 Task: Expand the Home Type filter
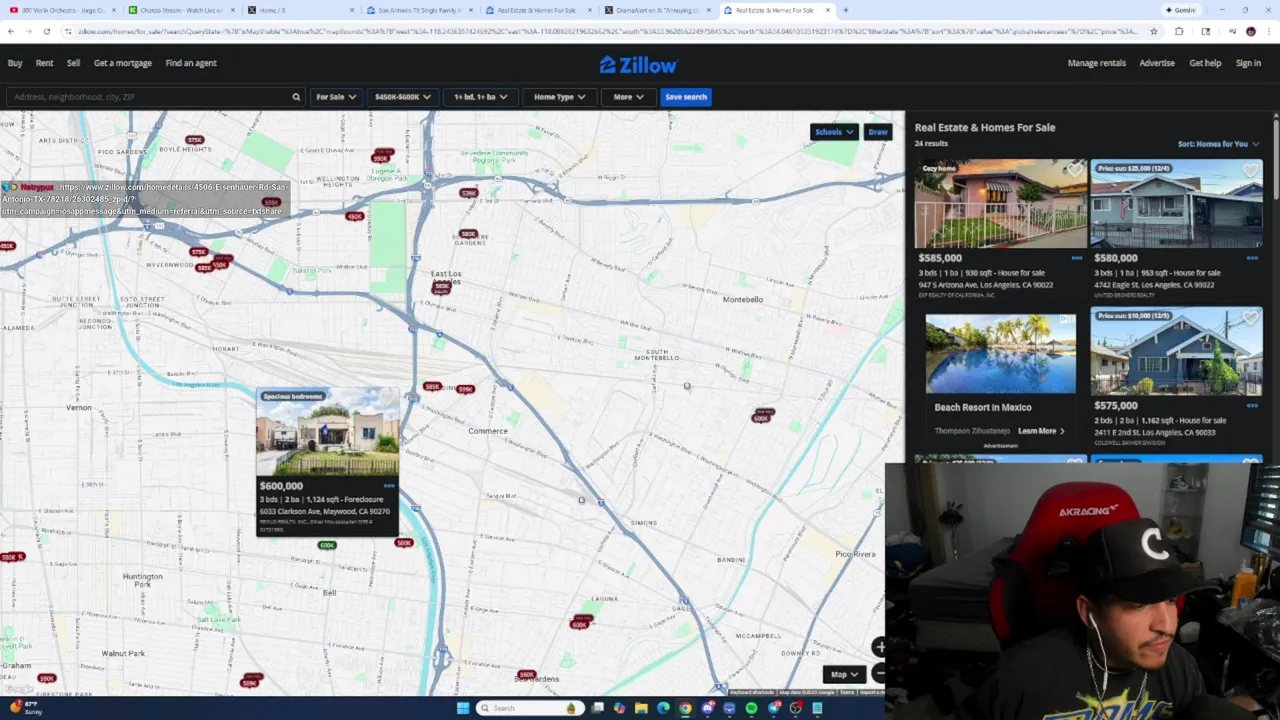point(559,97)
